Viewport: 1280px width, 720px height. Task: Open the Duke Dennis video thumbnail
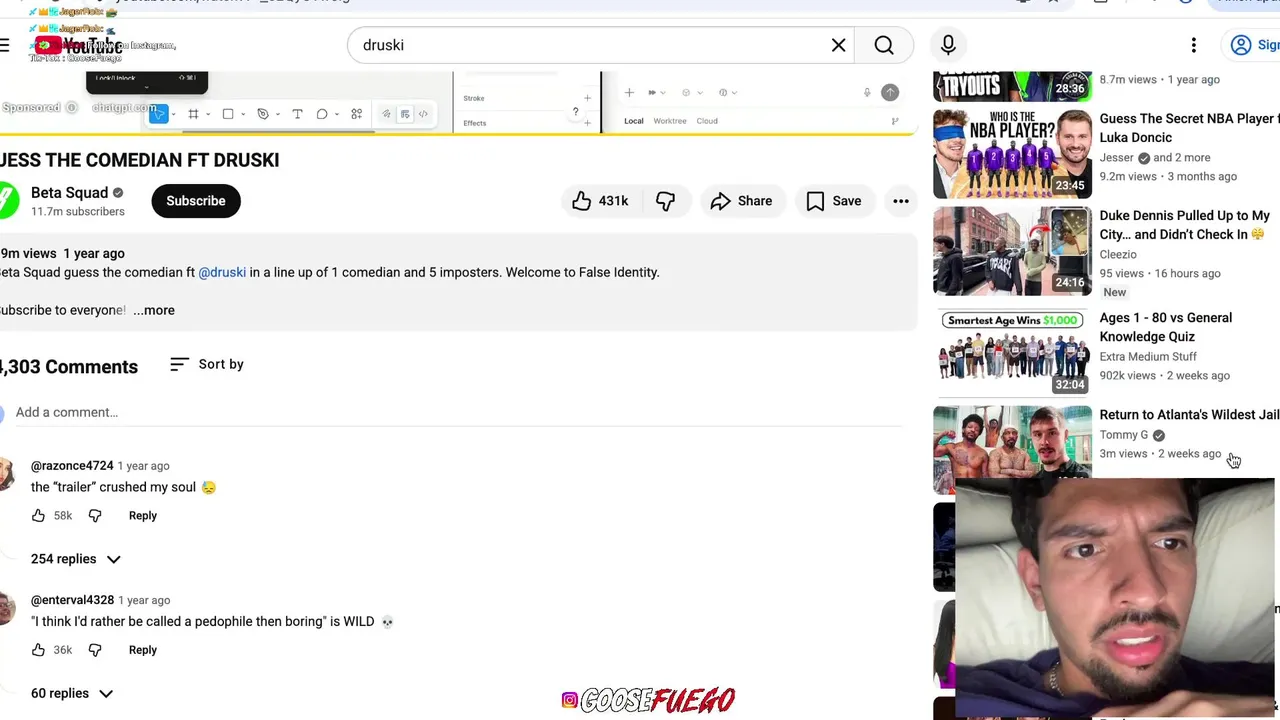tap(1012, 251)
